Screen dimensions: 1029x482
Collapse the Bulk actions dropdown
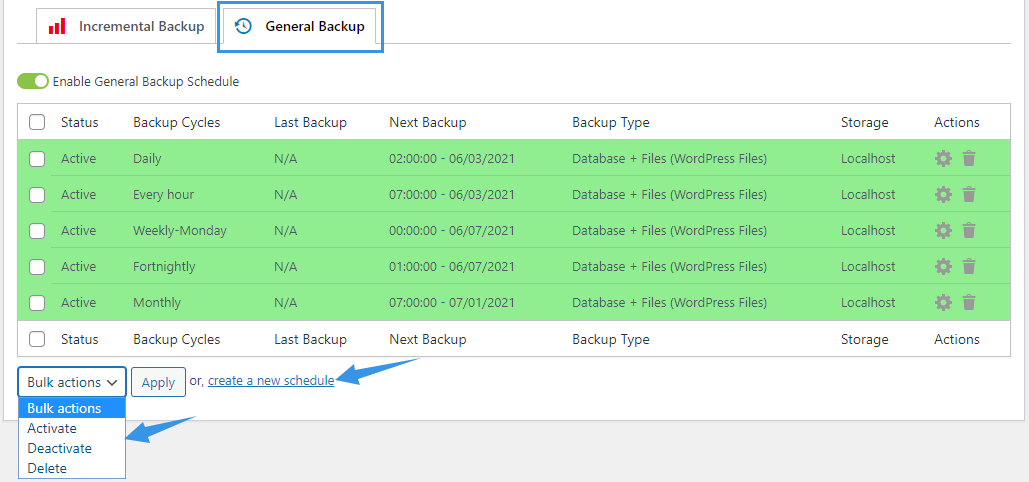coord(72,382)
